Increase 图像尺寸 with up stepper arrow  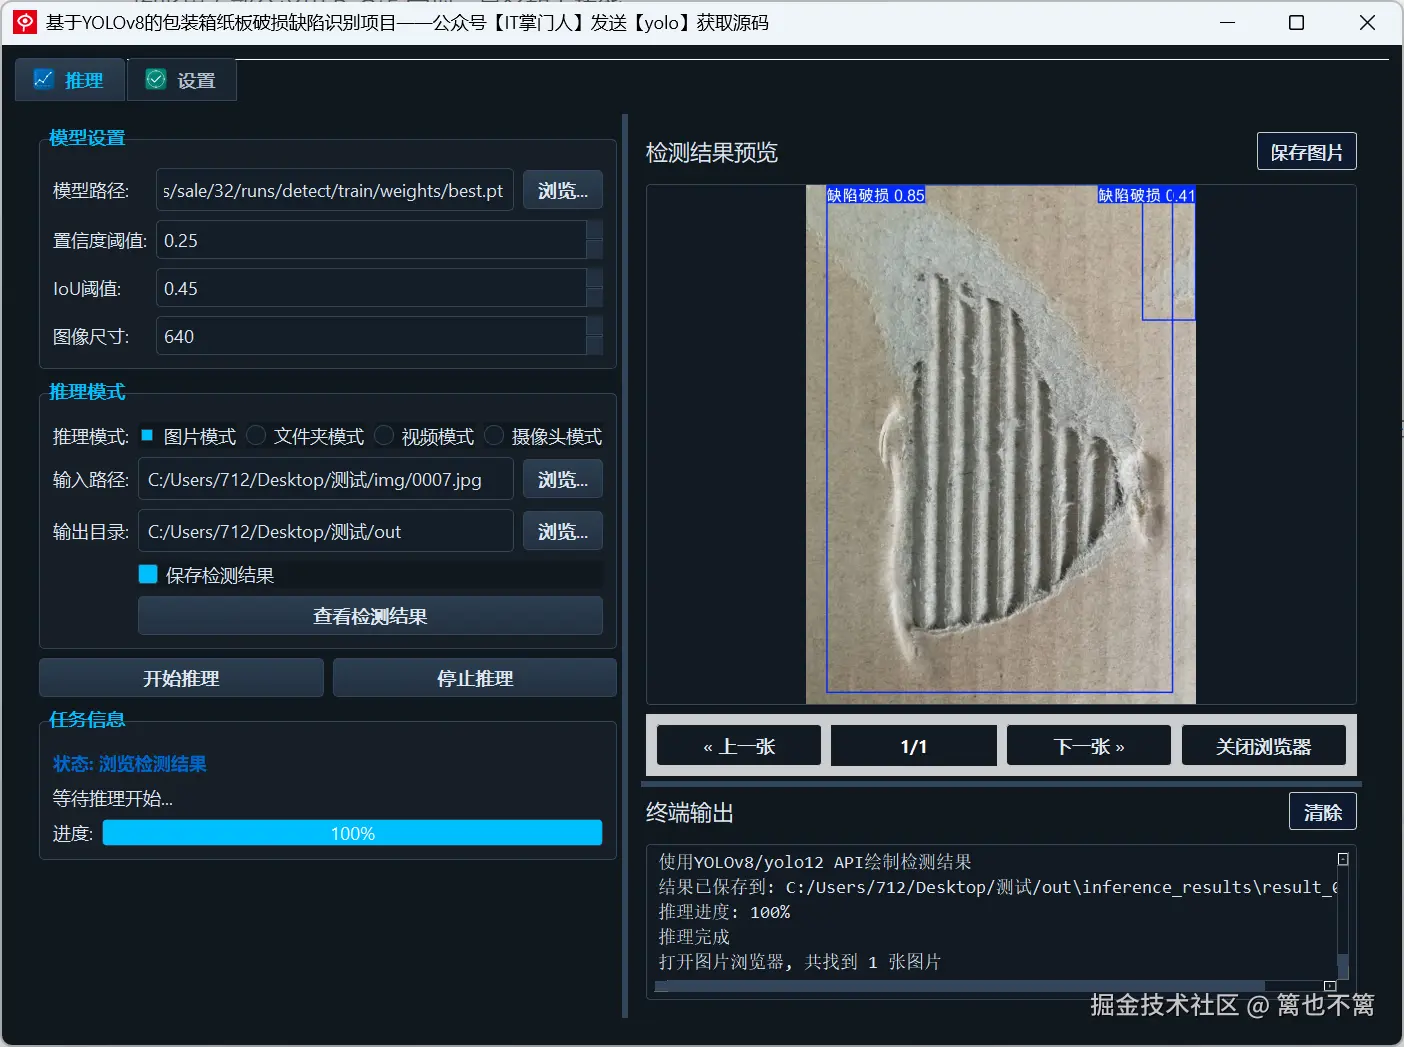[x=595, y=326]
